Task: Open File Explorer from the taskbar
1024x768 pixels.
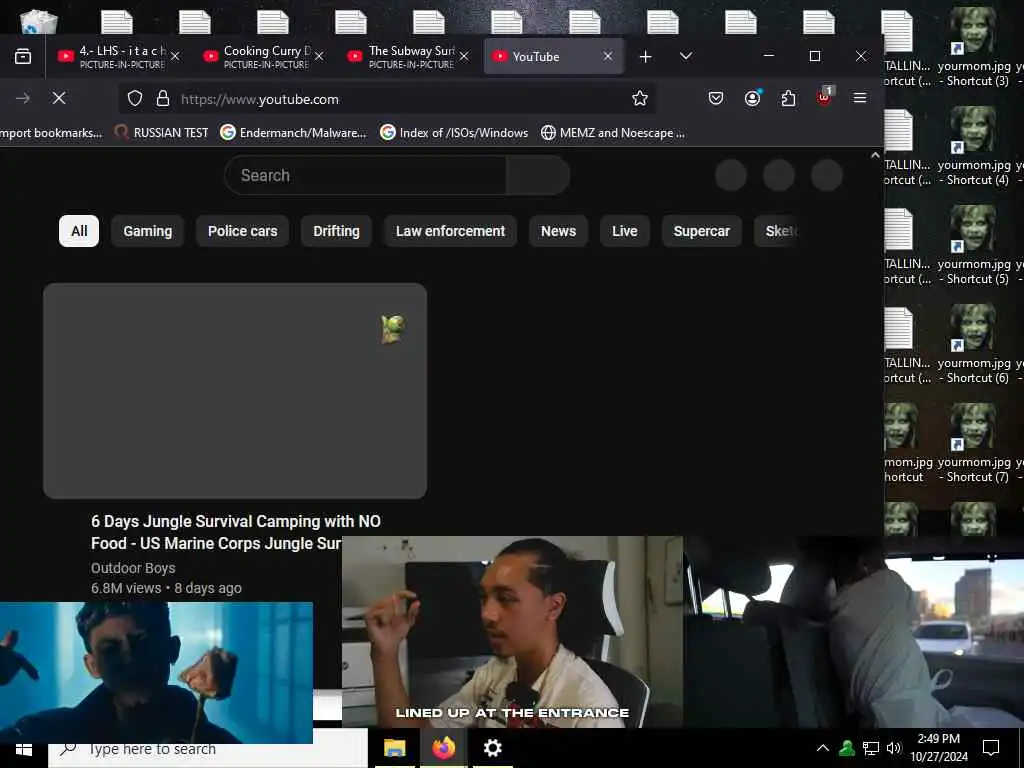Action: [x=394, y=748]
